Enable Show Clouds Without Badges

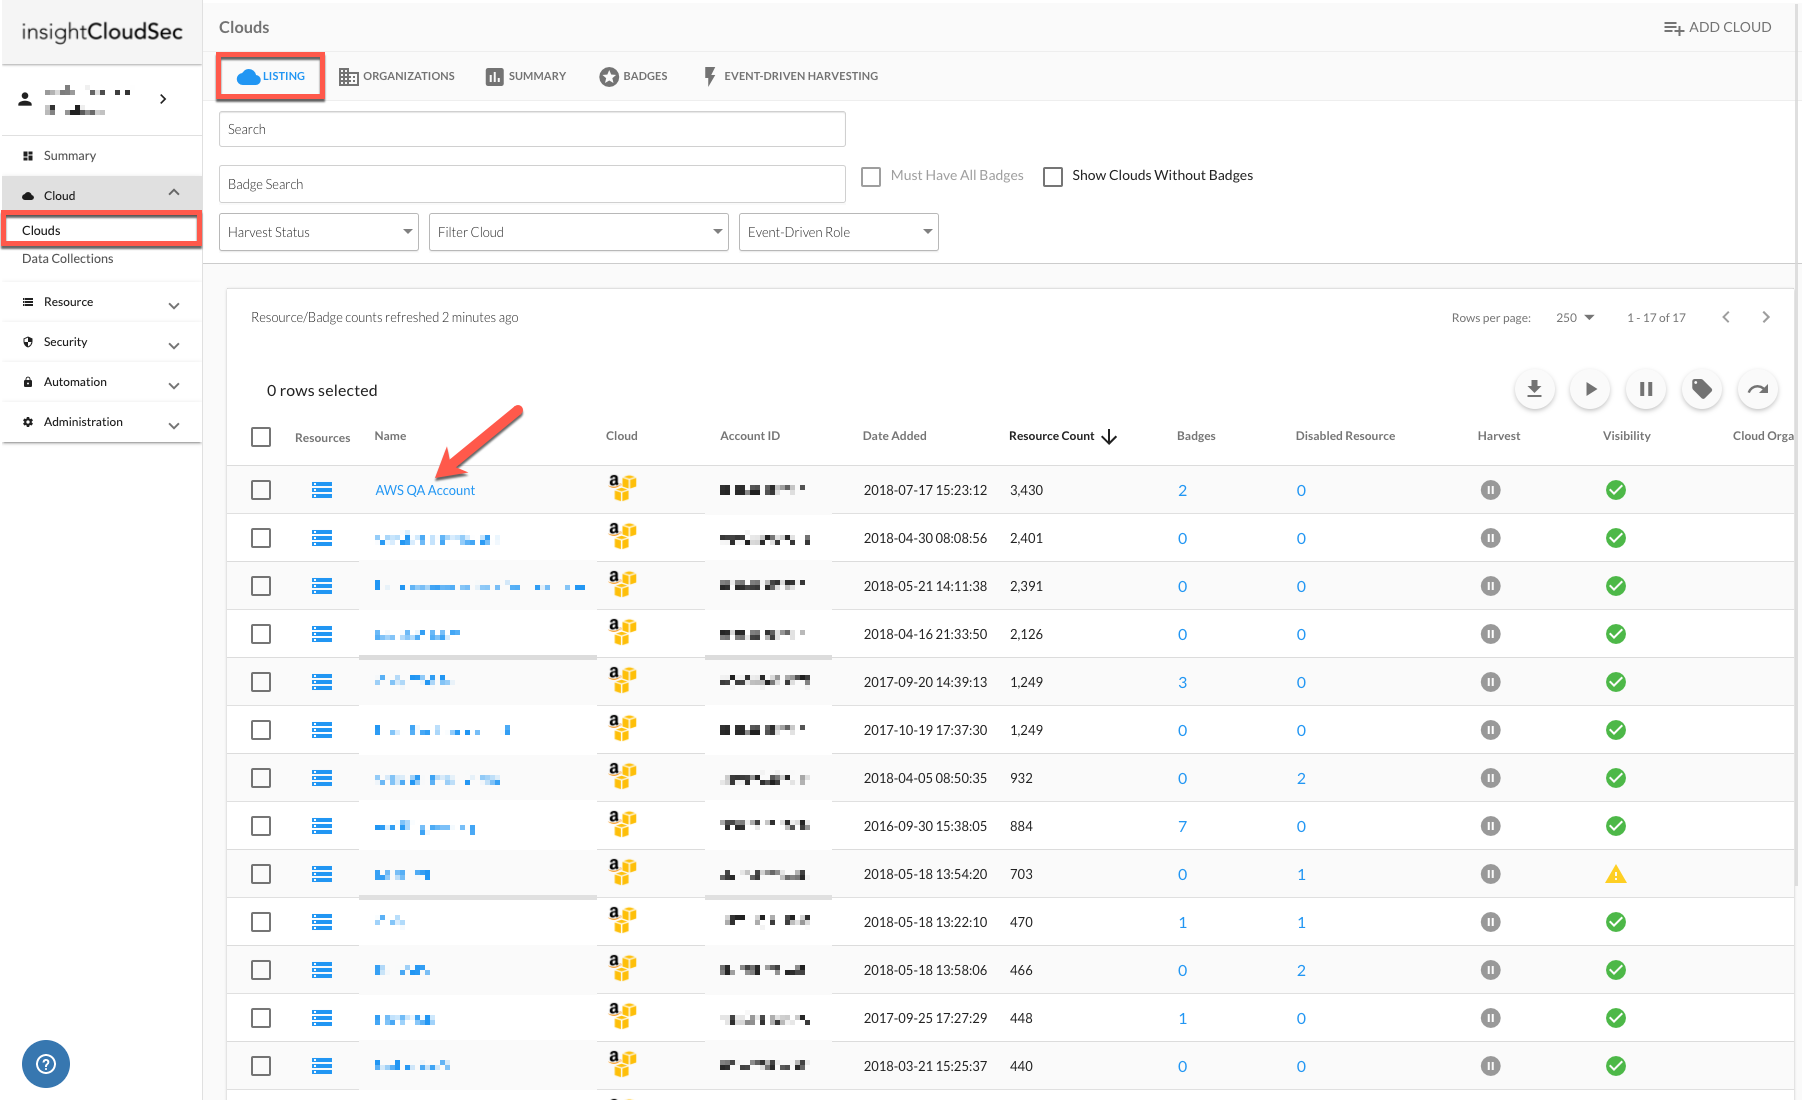[1053, 177]
